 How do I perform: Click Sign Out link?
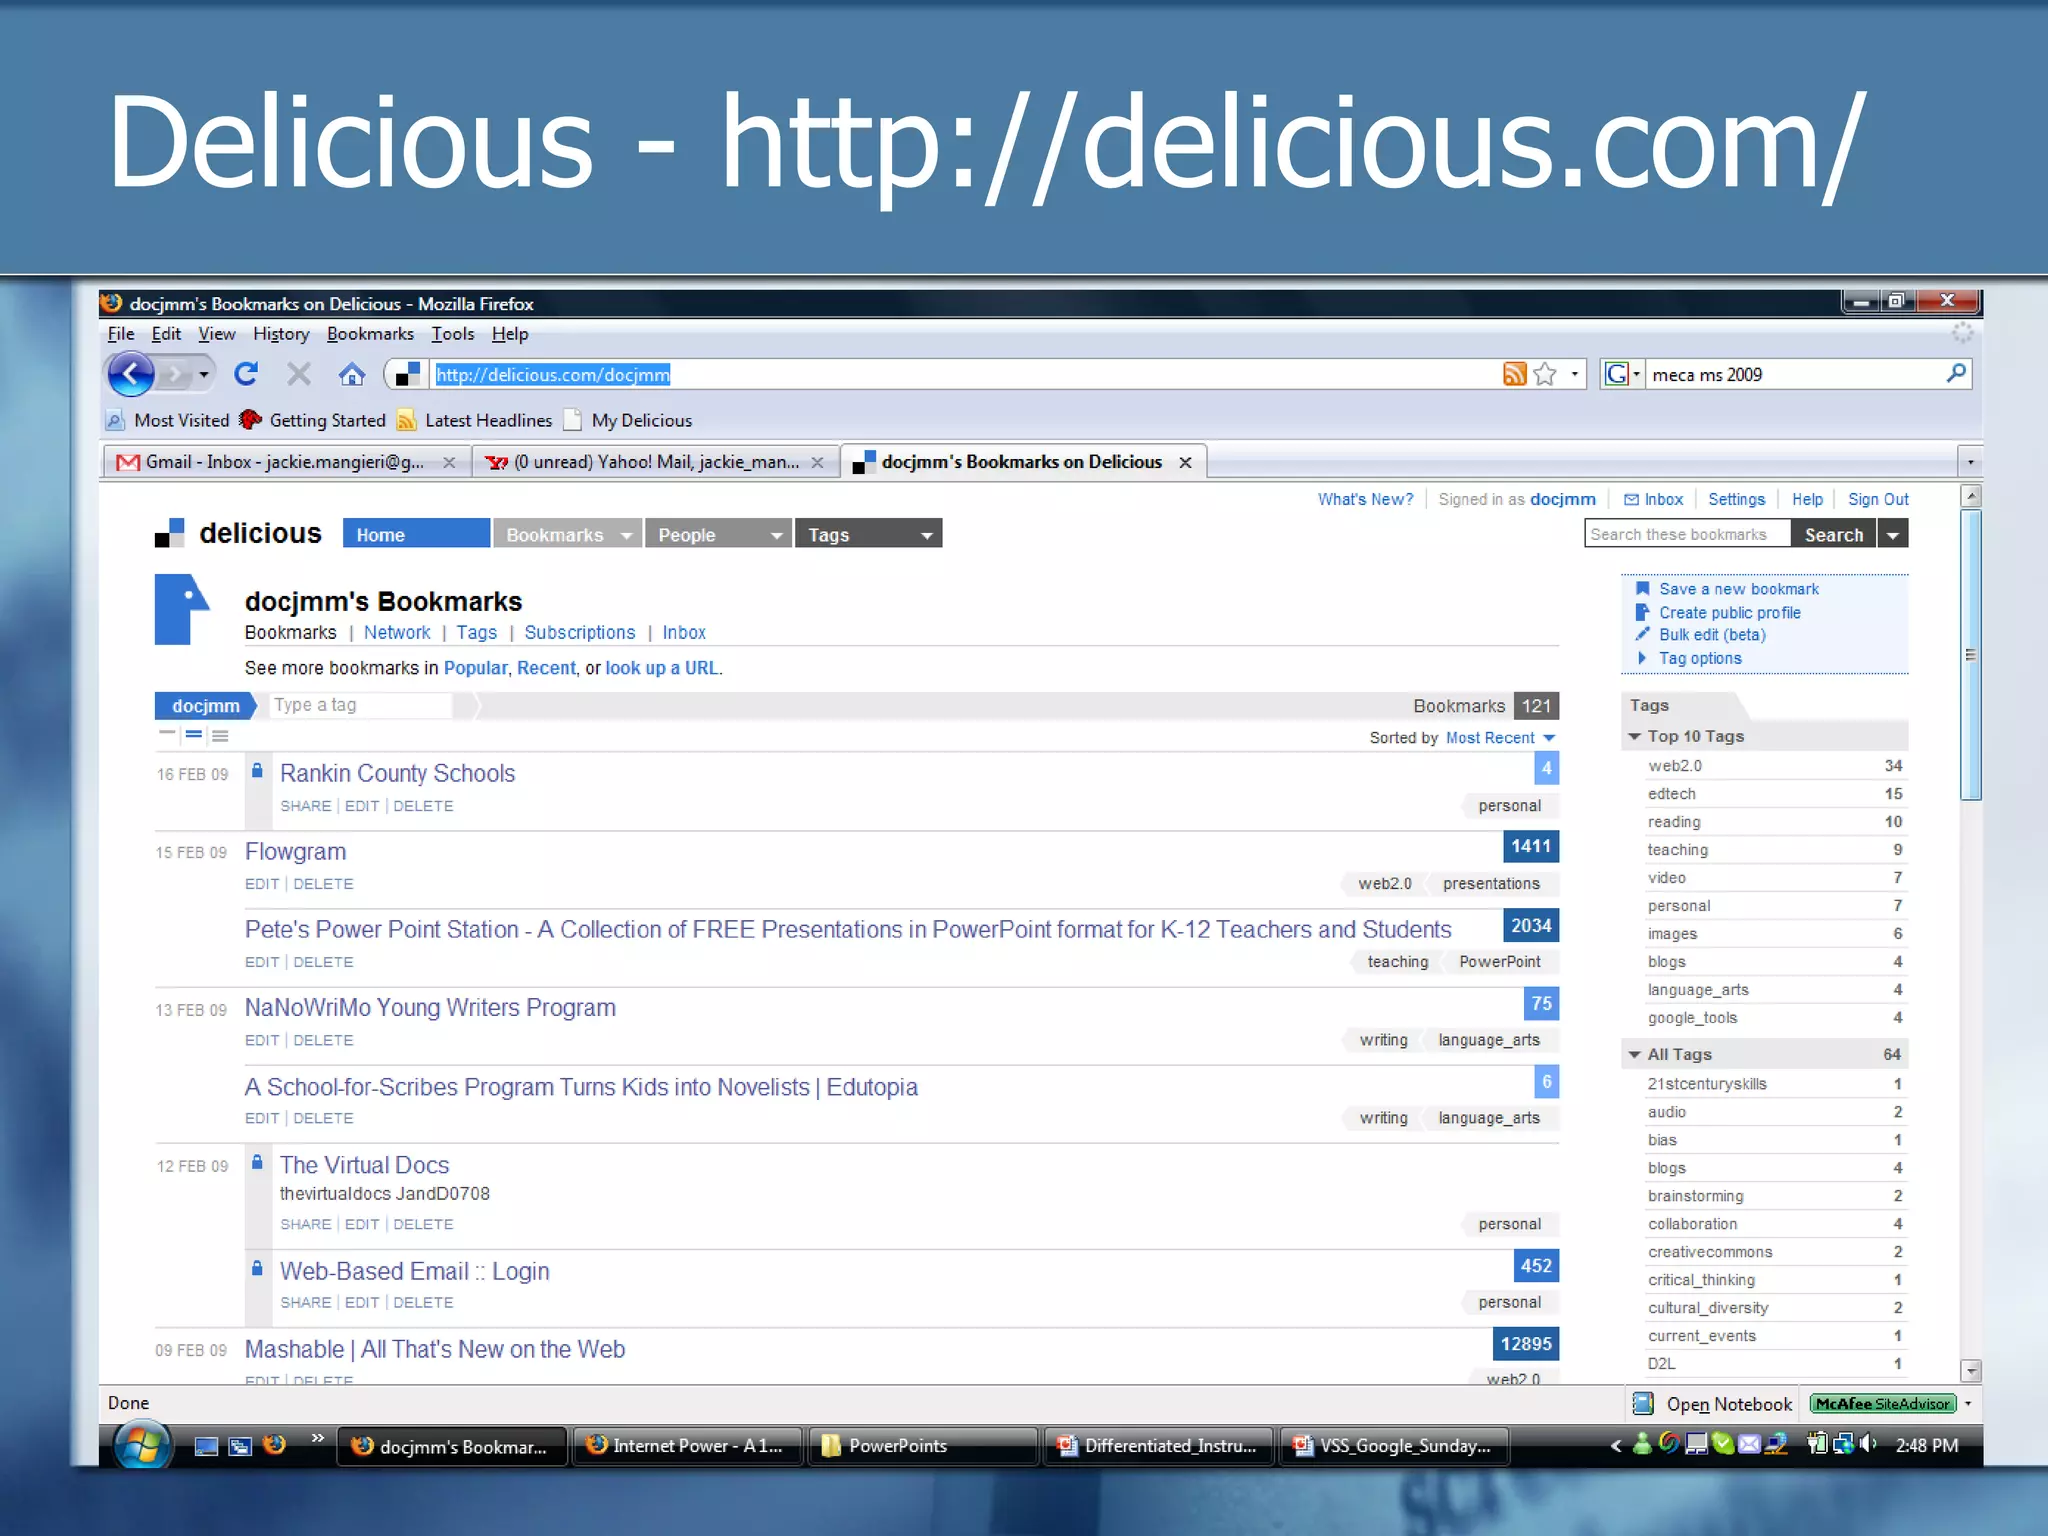(x=1878, y=499)
